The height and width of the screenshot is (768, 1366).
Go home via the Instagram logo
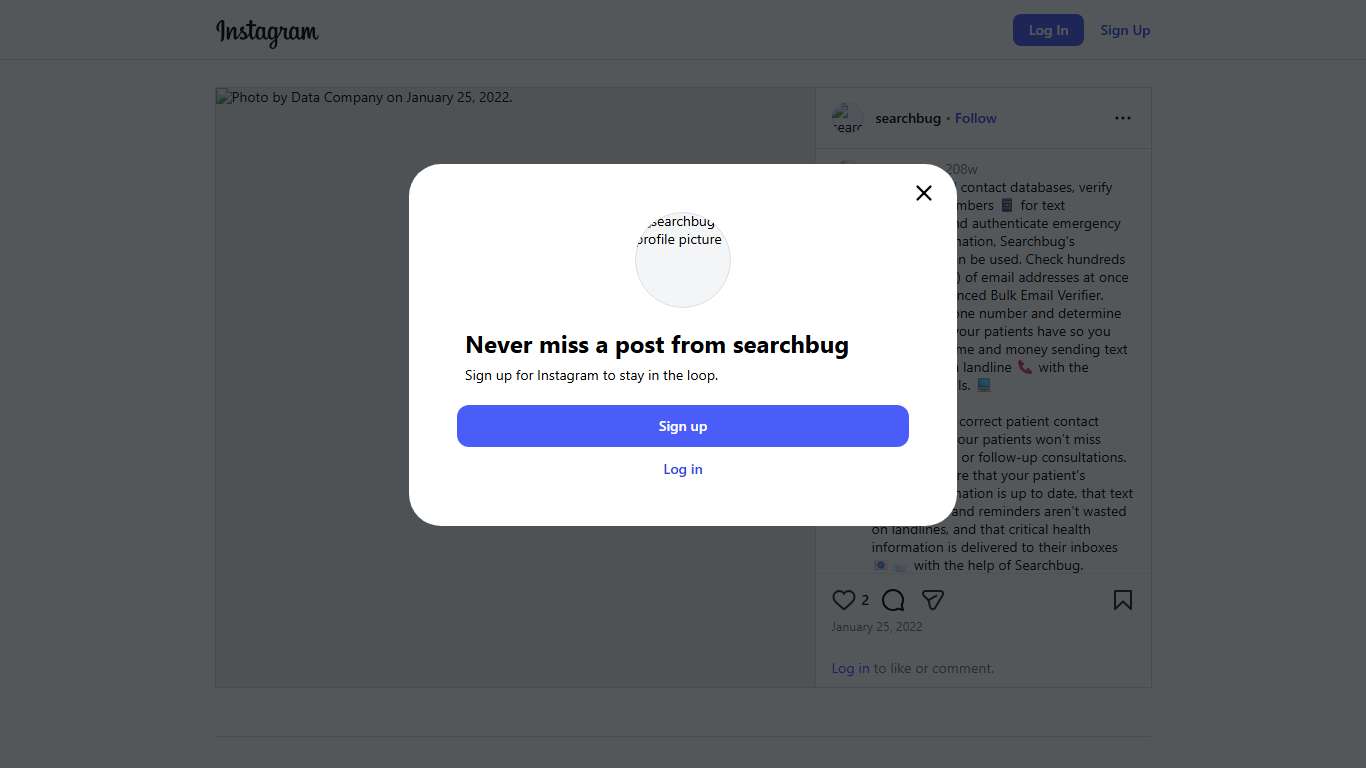click(x=267, y=31)
